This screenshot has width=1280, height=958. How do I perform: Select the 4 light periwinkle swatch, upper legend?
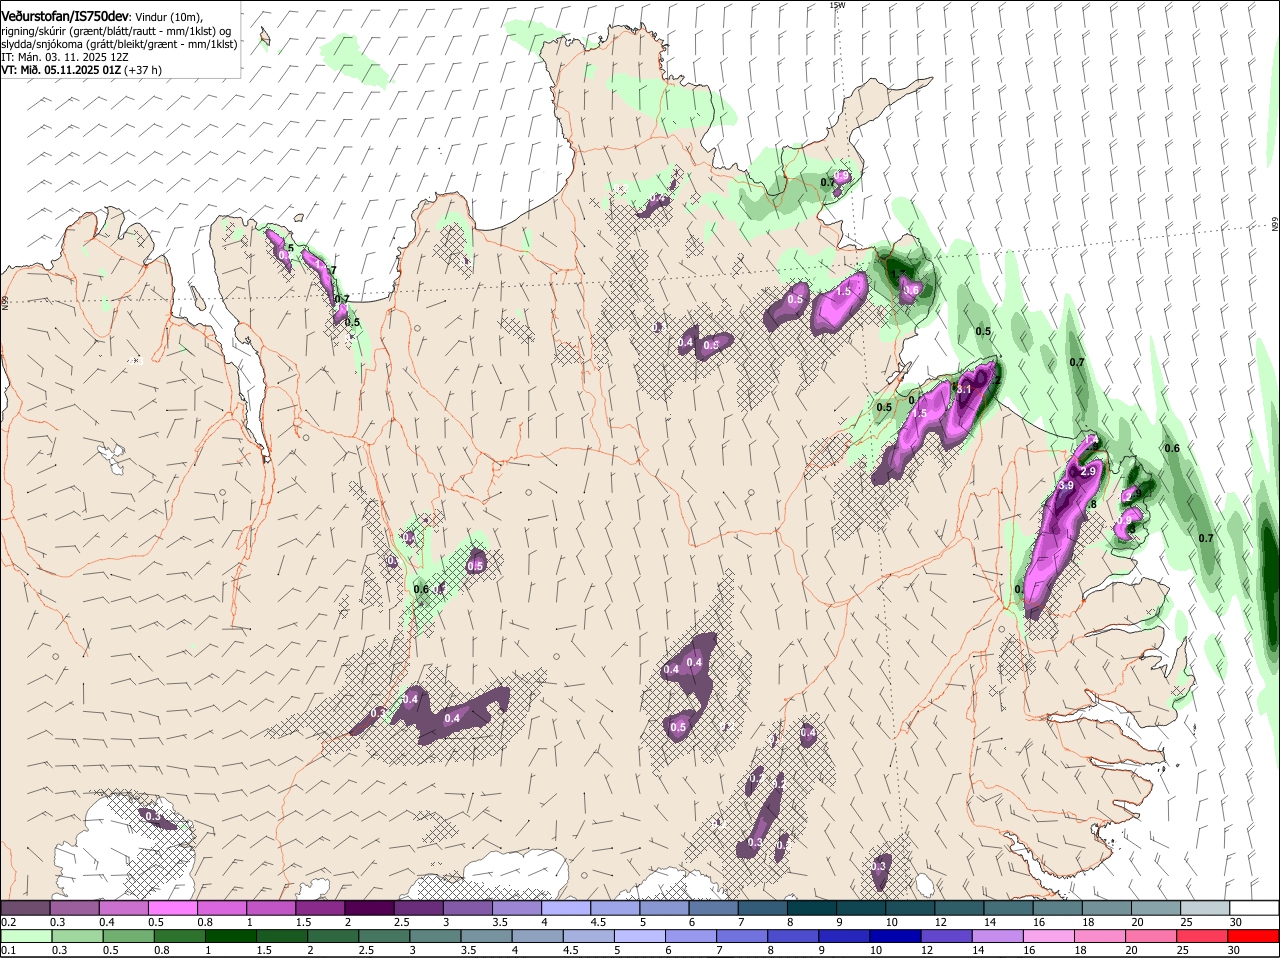click(566, 907)
